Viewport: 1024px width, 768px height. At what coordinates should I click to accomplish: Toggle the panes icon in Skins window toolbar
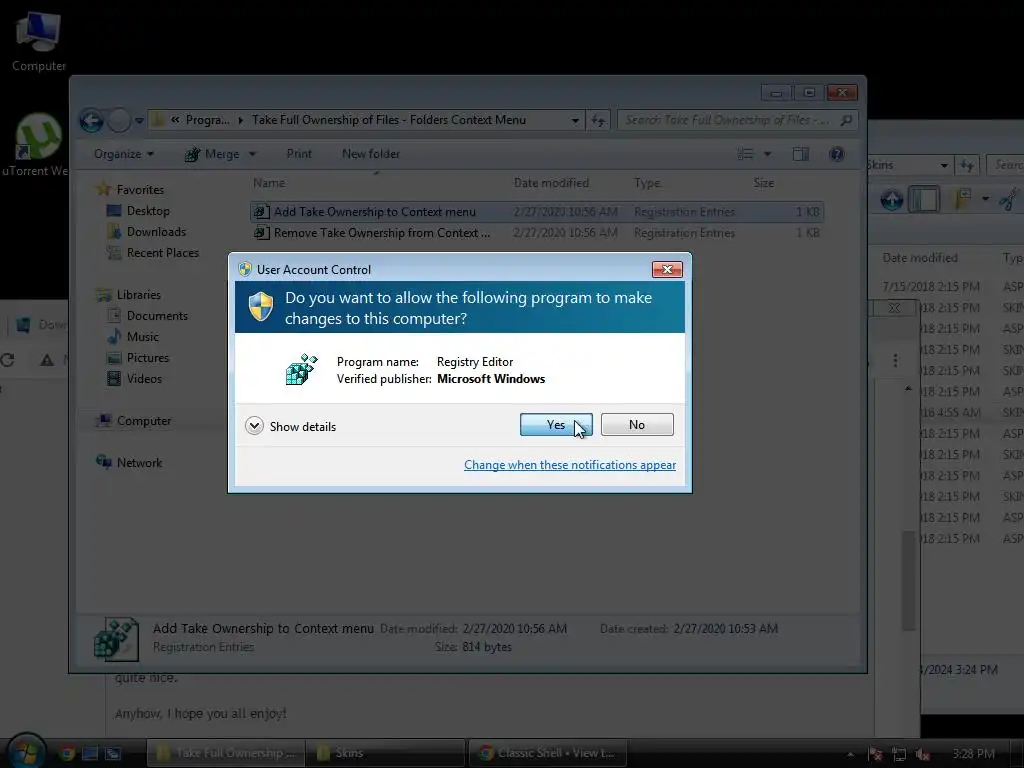click(x=923, y=199)
